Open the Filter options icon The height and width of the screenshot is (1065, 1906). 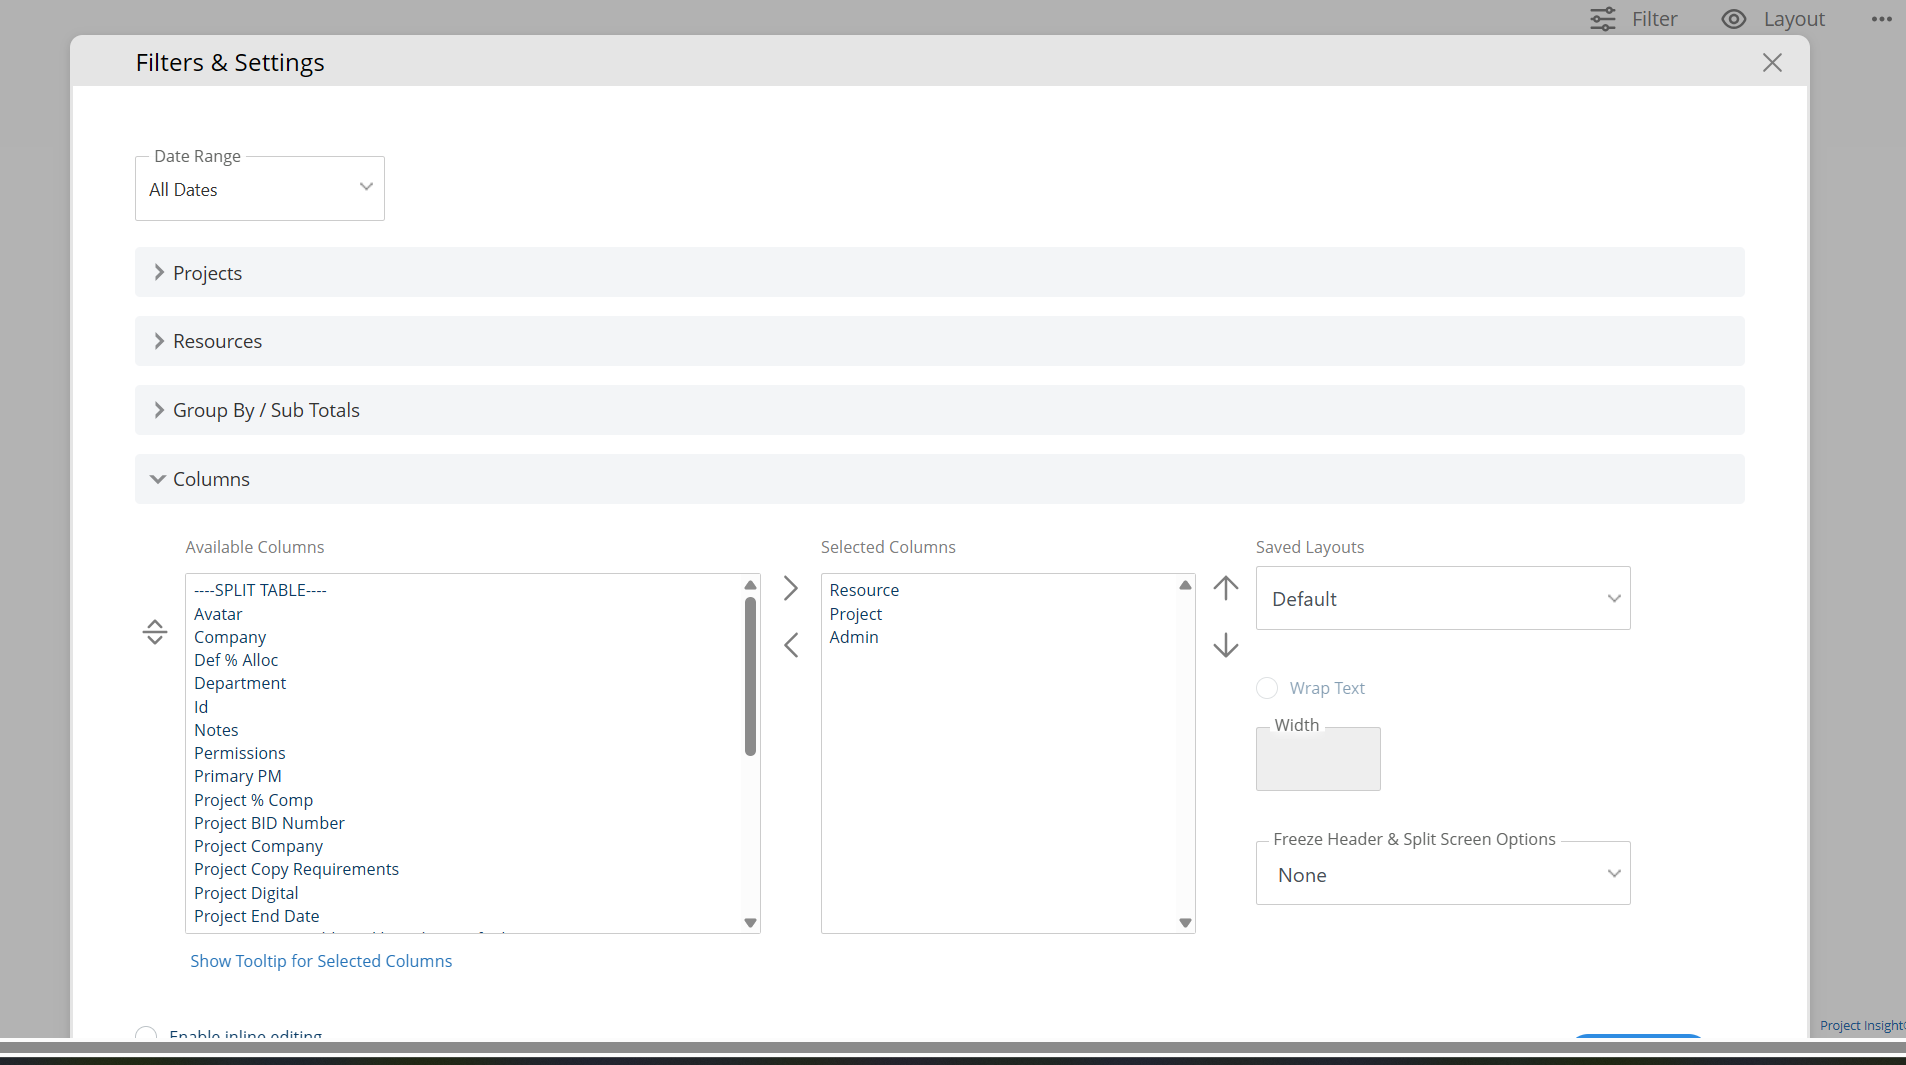click(1602, 19)
